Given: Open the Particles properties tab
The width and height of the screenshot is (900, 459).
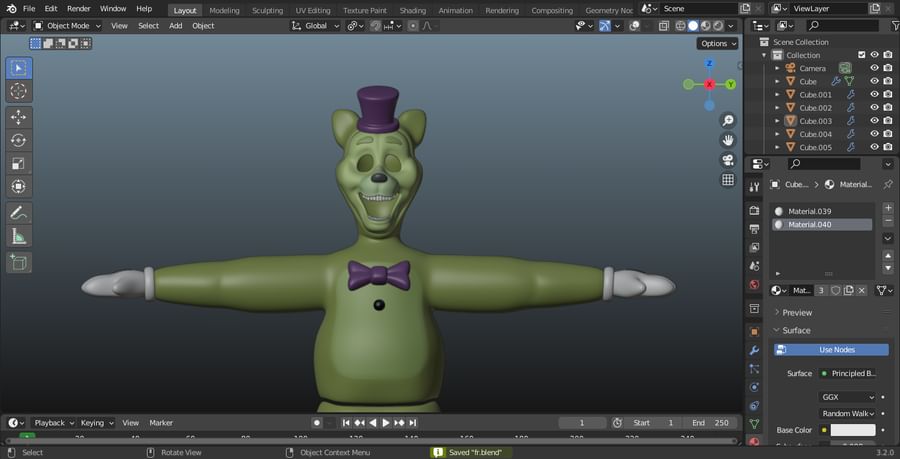Looking at the screenshot, I should coord(754,369).
